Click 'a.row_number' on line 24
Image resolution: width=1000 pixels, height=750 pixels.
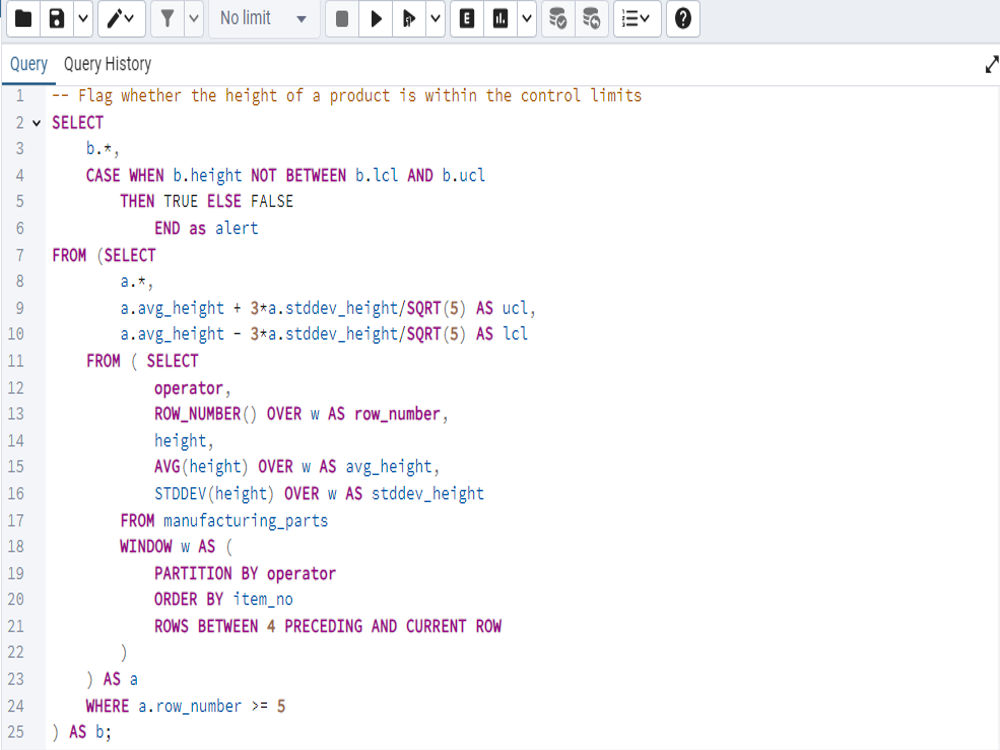(190, 706)
